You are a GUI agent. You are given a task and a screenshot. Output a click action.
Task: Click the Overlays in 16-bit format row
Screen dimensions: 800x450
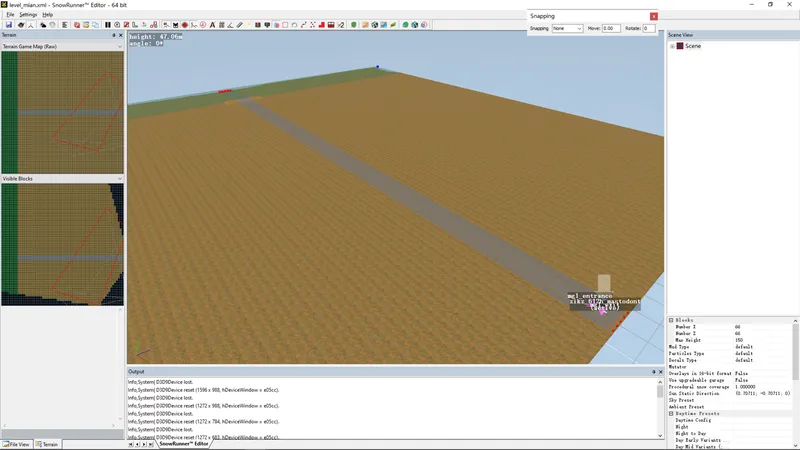pyautogui.click(x=730, y=373)
